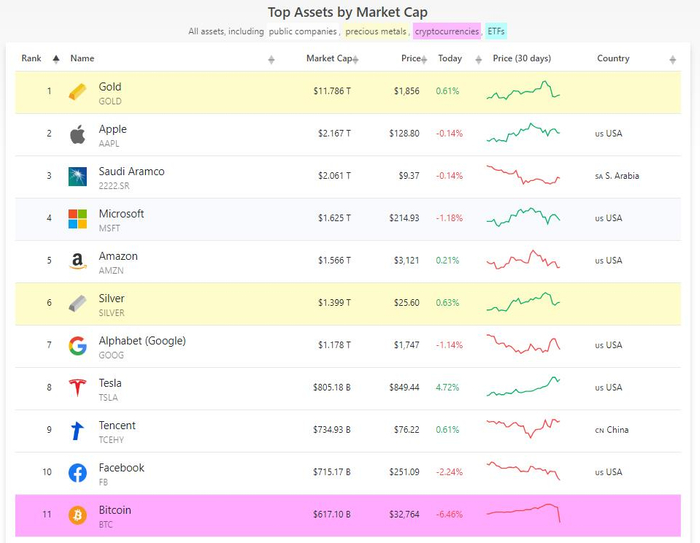Click the Apple logo icon

(77, 135)
